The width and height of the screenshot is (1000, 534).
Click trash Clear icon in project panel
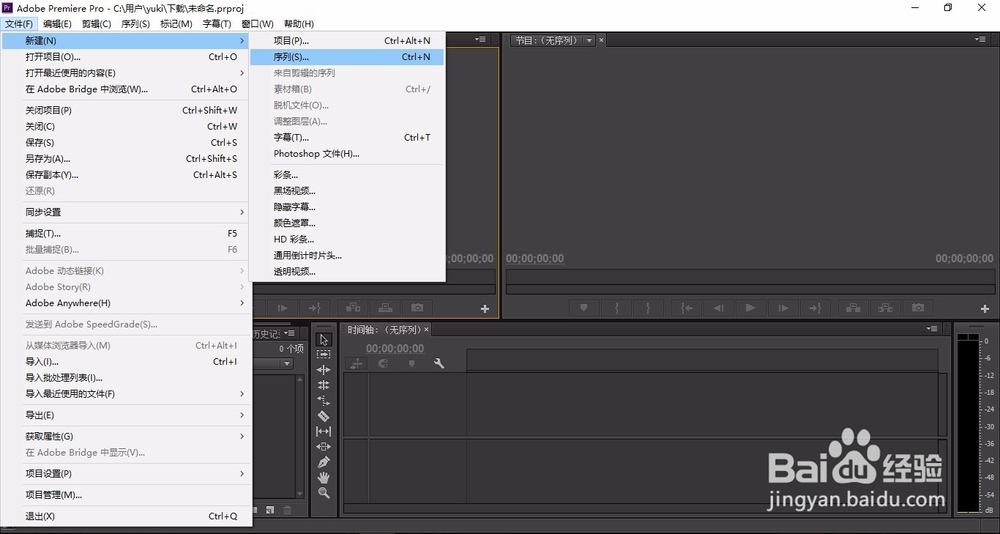[x=287, y=510]
